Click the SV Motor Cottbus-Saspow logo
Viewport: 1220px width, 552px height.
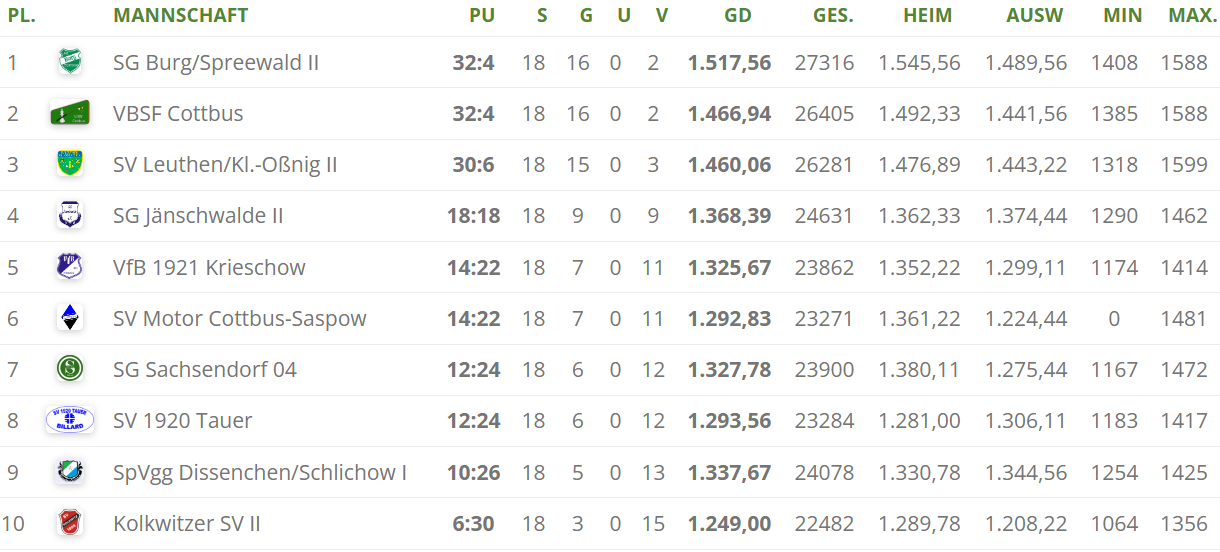pyautogui.click(x=70, y=318)
